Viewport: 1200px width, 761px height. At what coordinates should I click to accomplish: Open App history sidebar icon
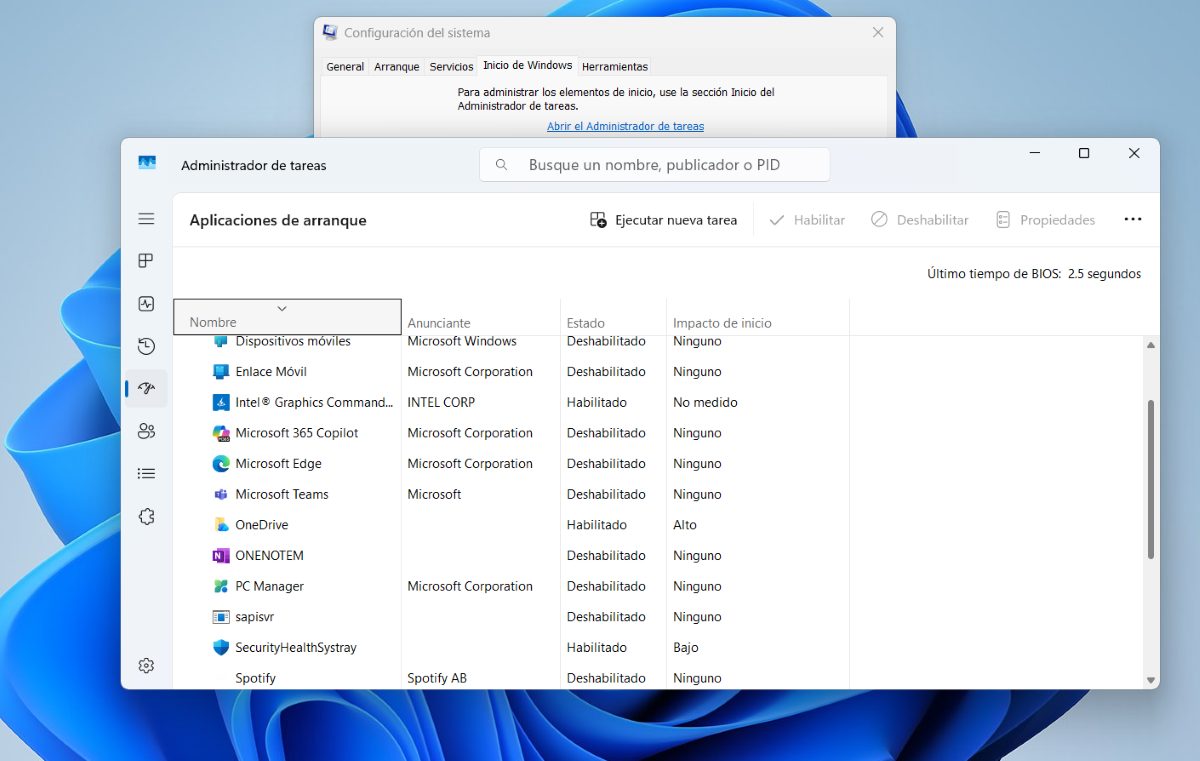(146, 347)
